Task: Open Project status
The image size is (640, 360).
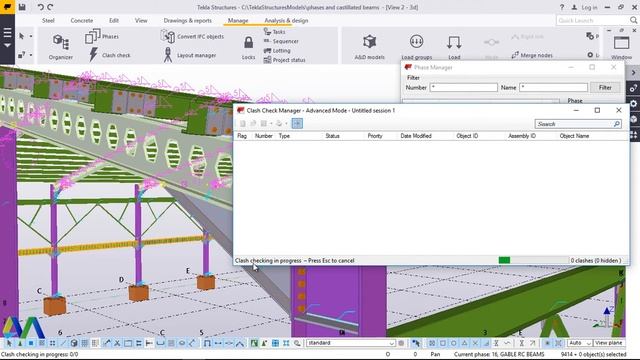Action: [284, 60]
